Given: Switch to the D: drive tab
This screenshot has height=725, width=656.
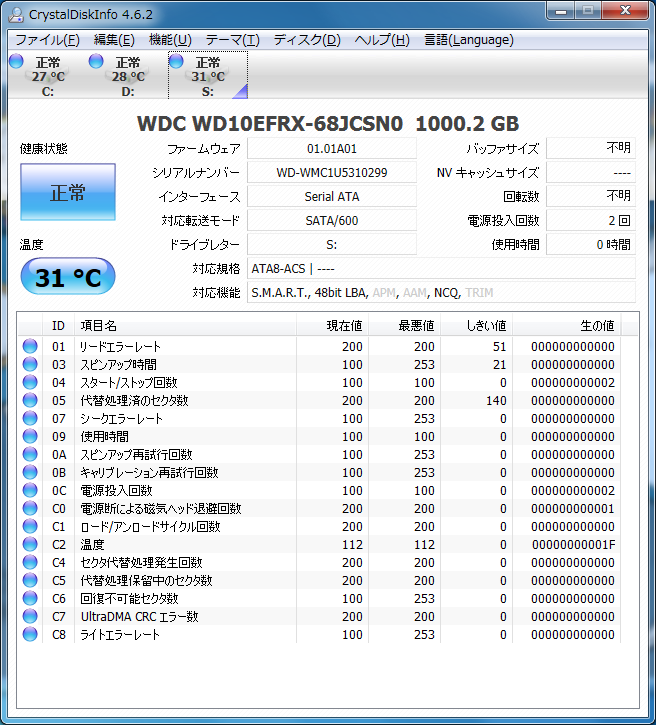Looking at the screenshot, I should pyautogui.click(x=127, y=77).
